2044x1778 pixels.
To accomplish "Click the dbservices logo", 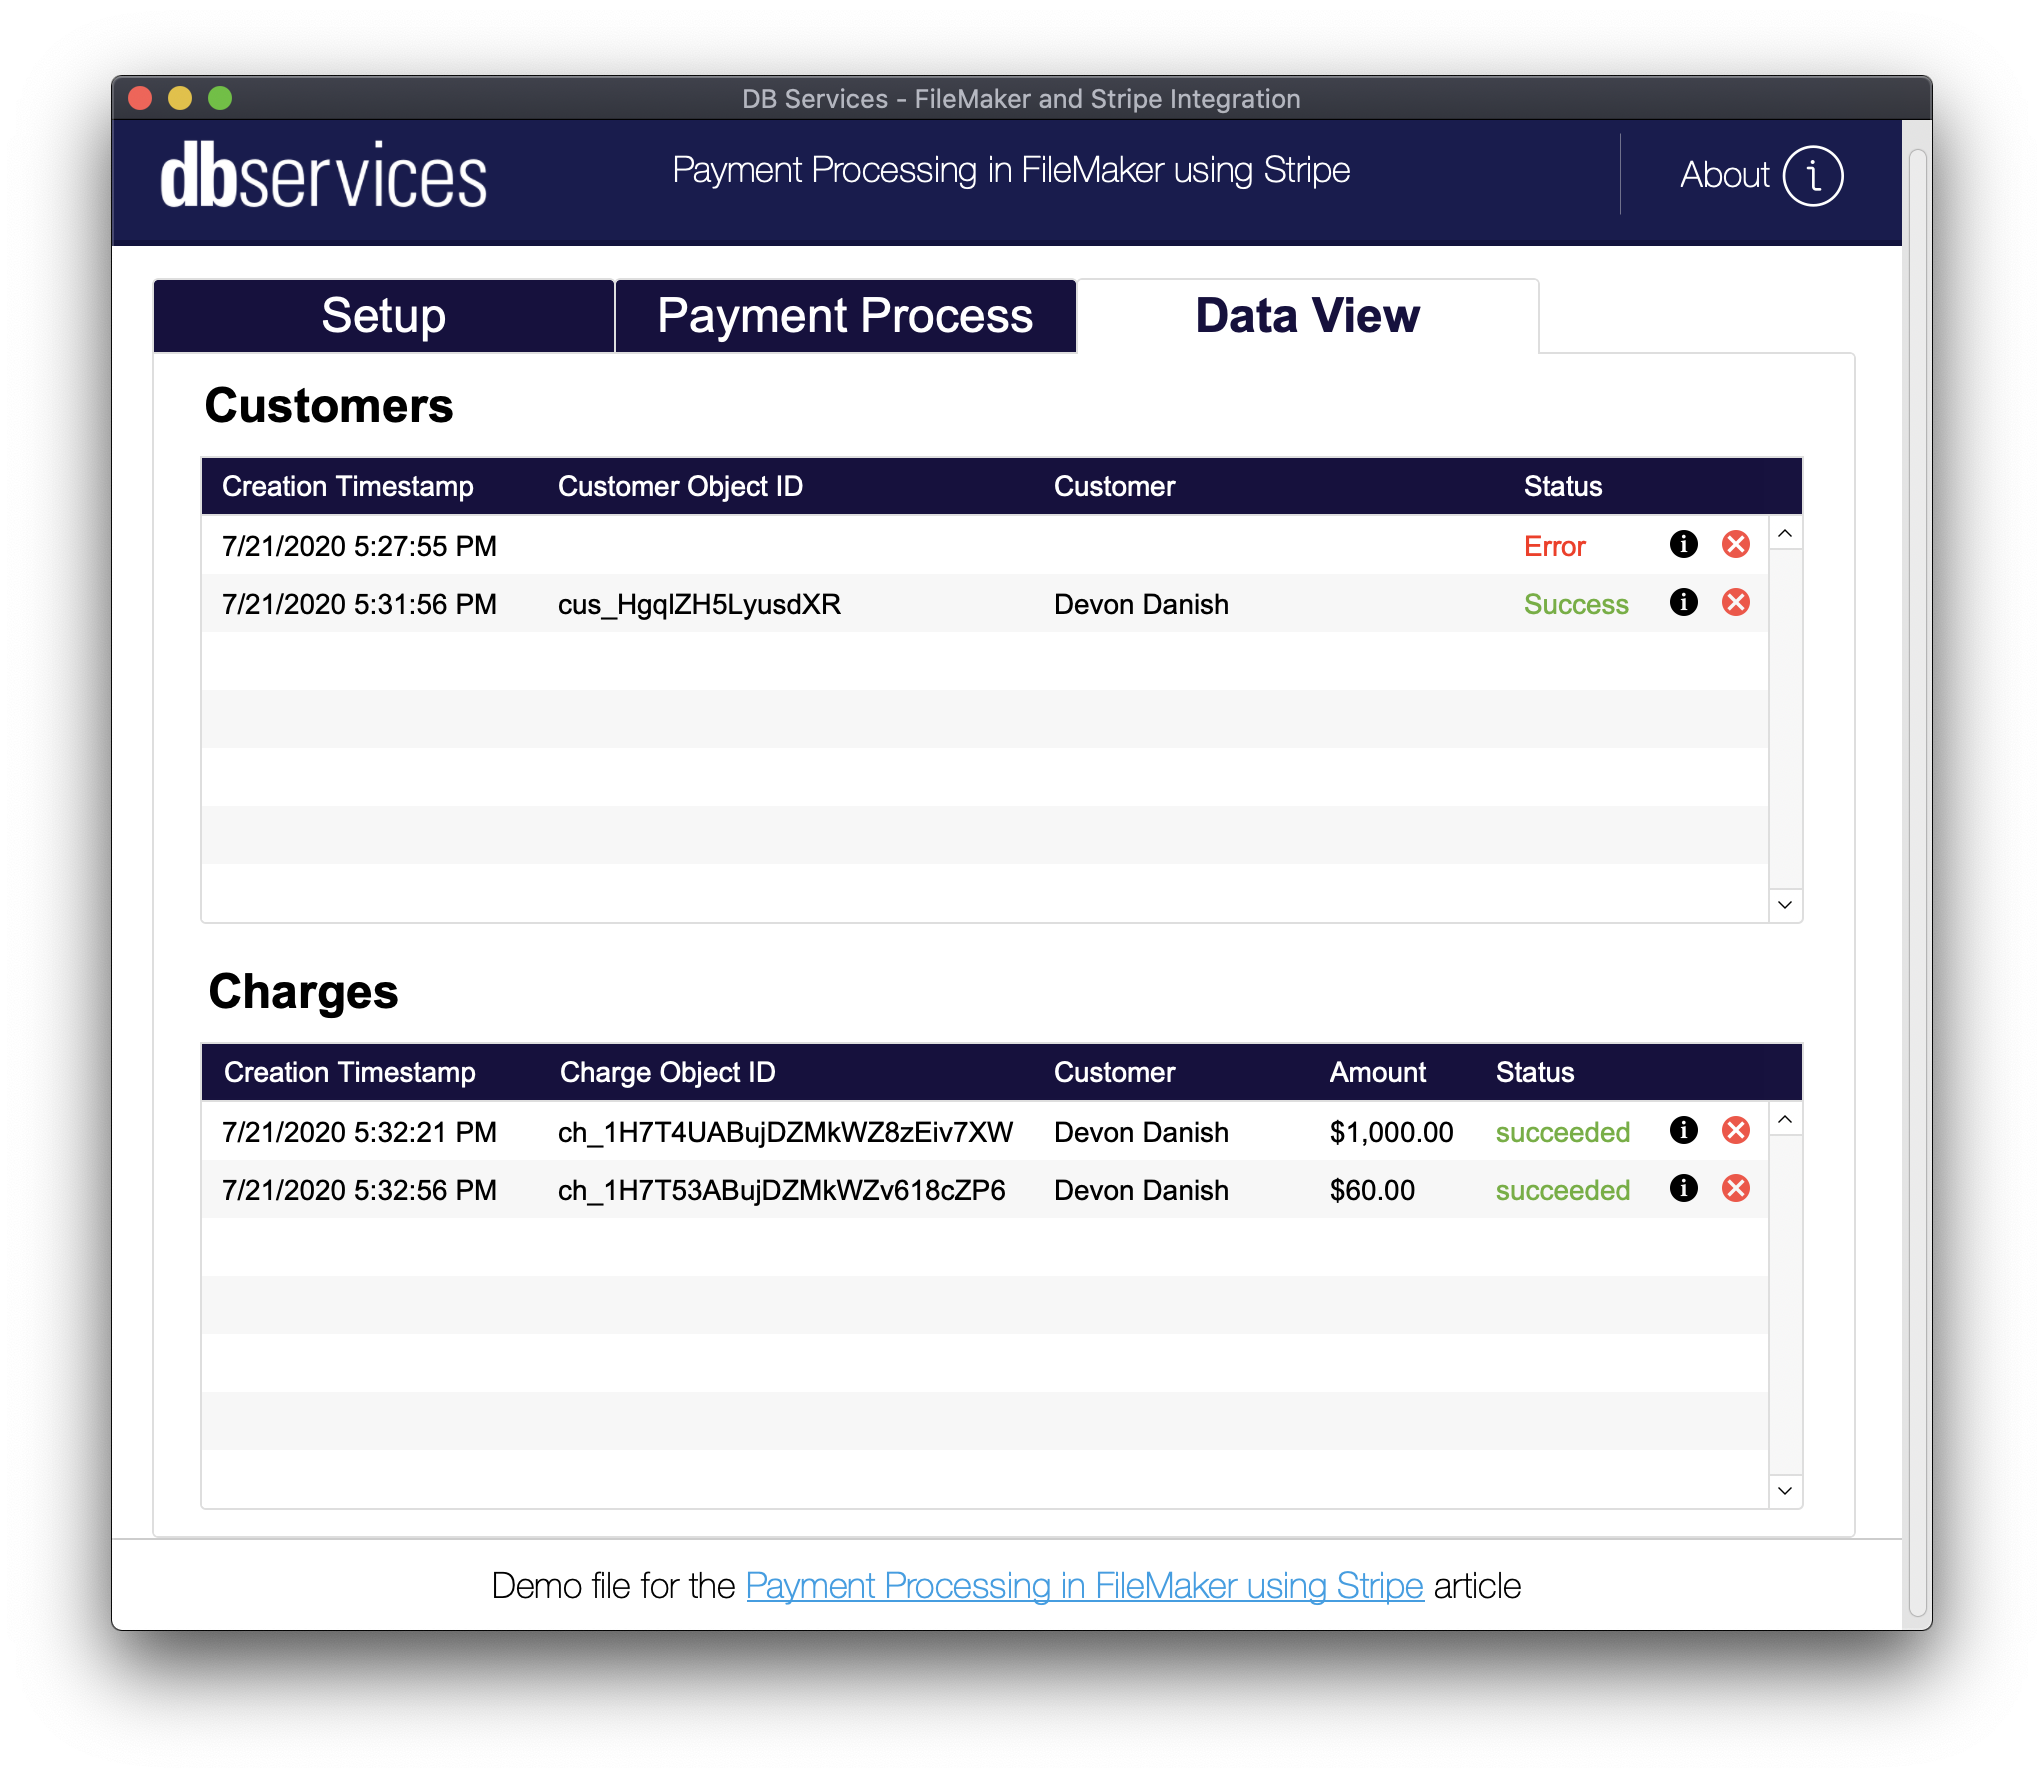I will [x=323, y=176].
